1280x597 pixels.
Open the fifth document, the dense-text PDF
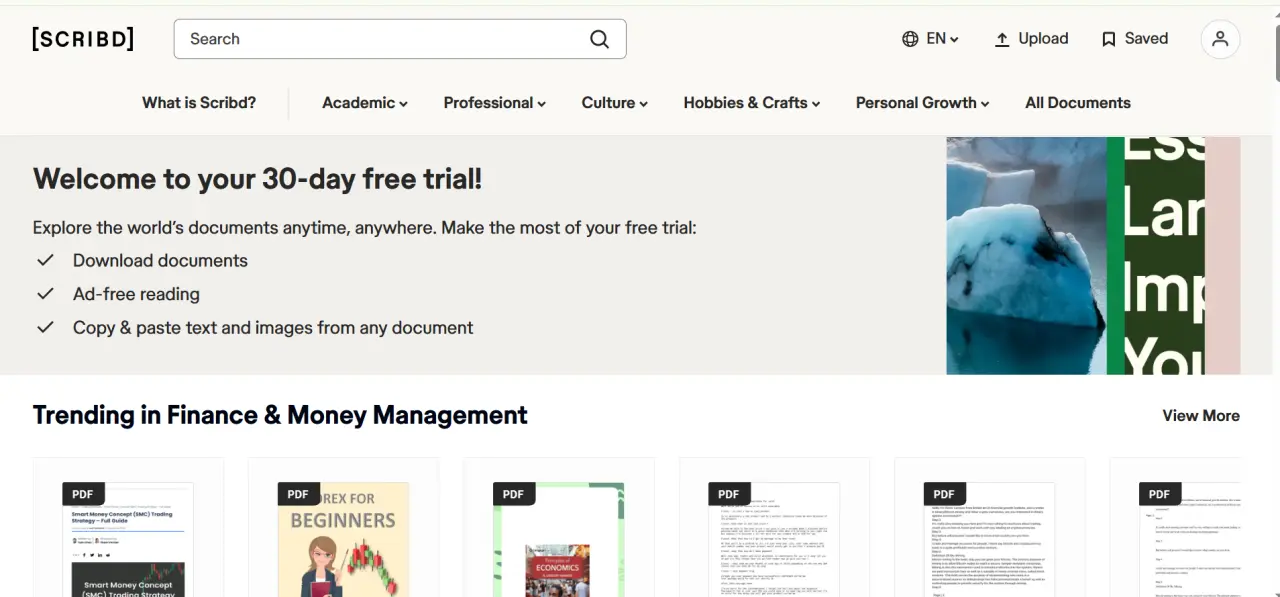pyautogui.click(x=989, y=540)
